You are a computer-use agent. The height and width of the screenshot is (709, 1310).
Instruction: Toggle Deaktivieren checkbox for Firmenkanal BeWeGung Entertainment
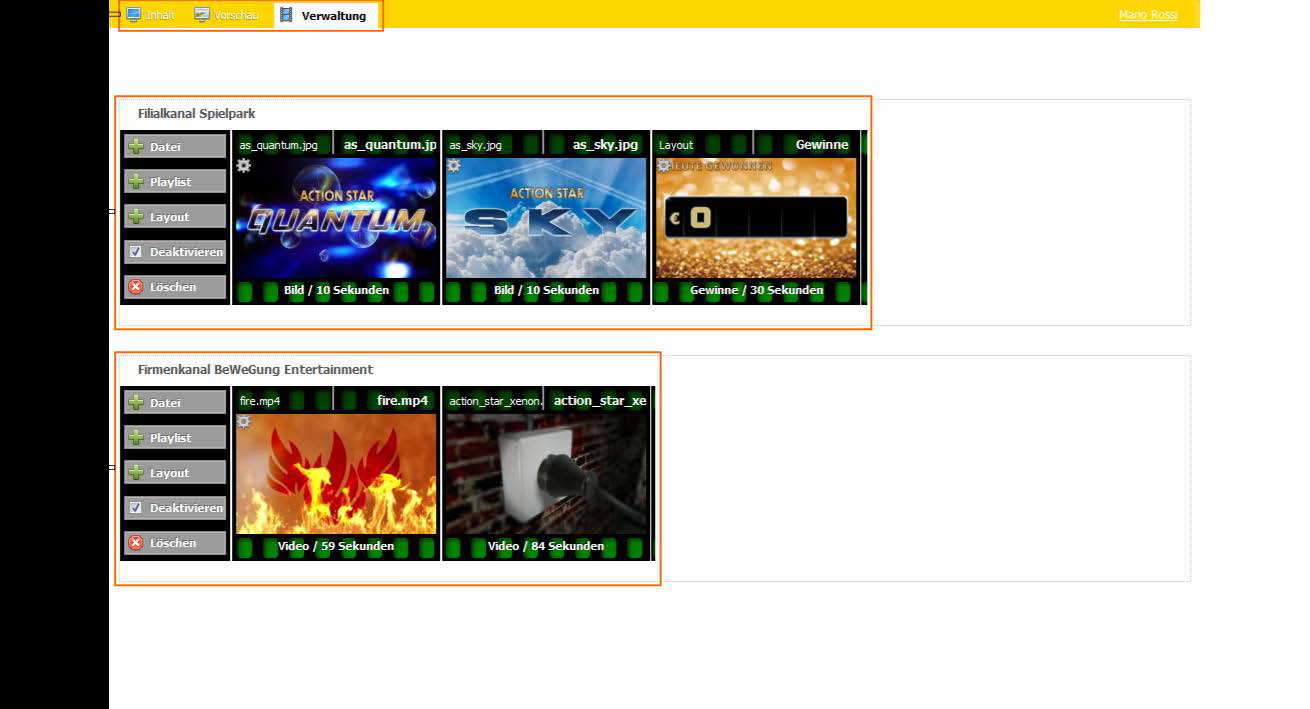(136, 508)
